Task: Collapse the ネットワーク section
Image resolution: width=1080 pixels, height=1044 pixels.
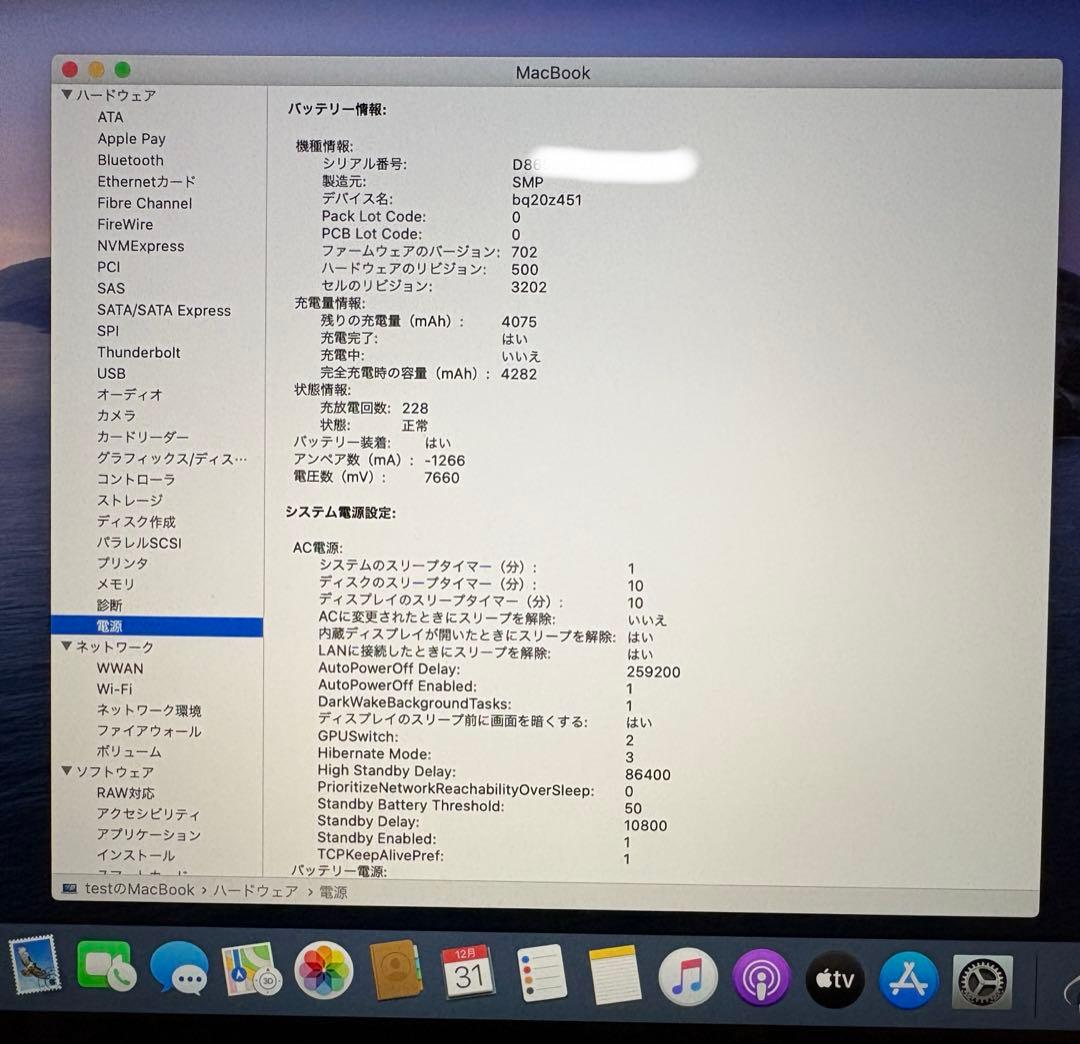Action: coord(68,647)
